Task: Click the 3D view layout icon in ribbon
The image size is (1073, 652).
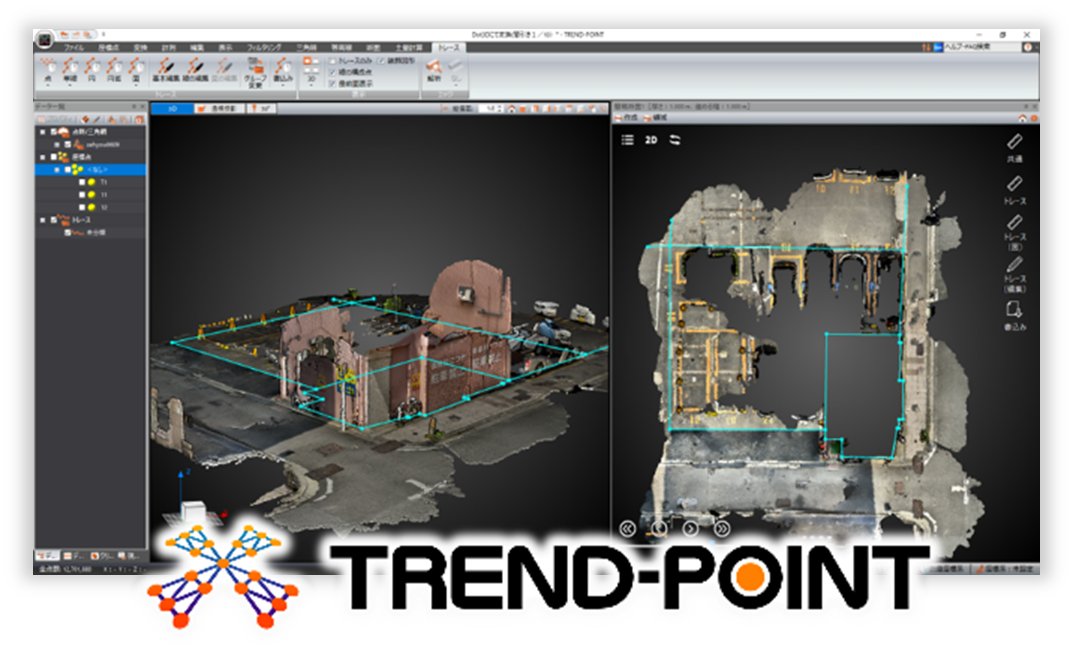Action: coord(311,70)
